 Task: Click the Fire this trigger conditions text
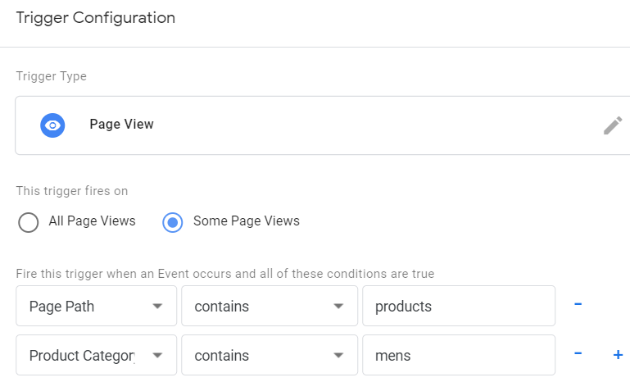click(225, 274)
